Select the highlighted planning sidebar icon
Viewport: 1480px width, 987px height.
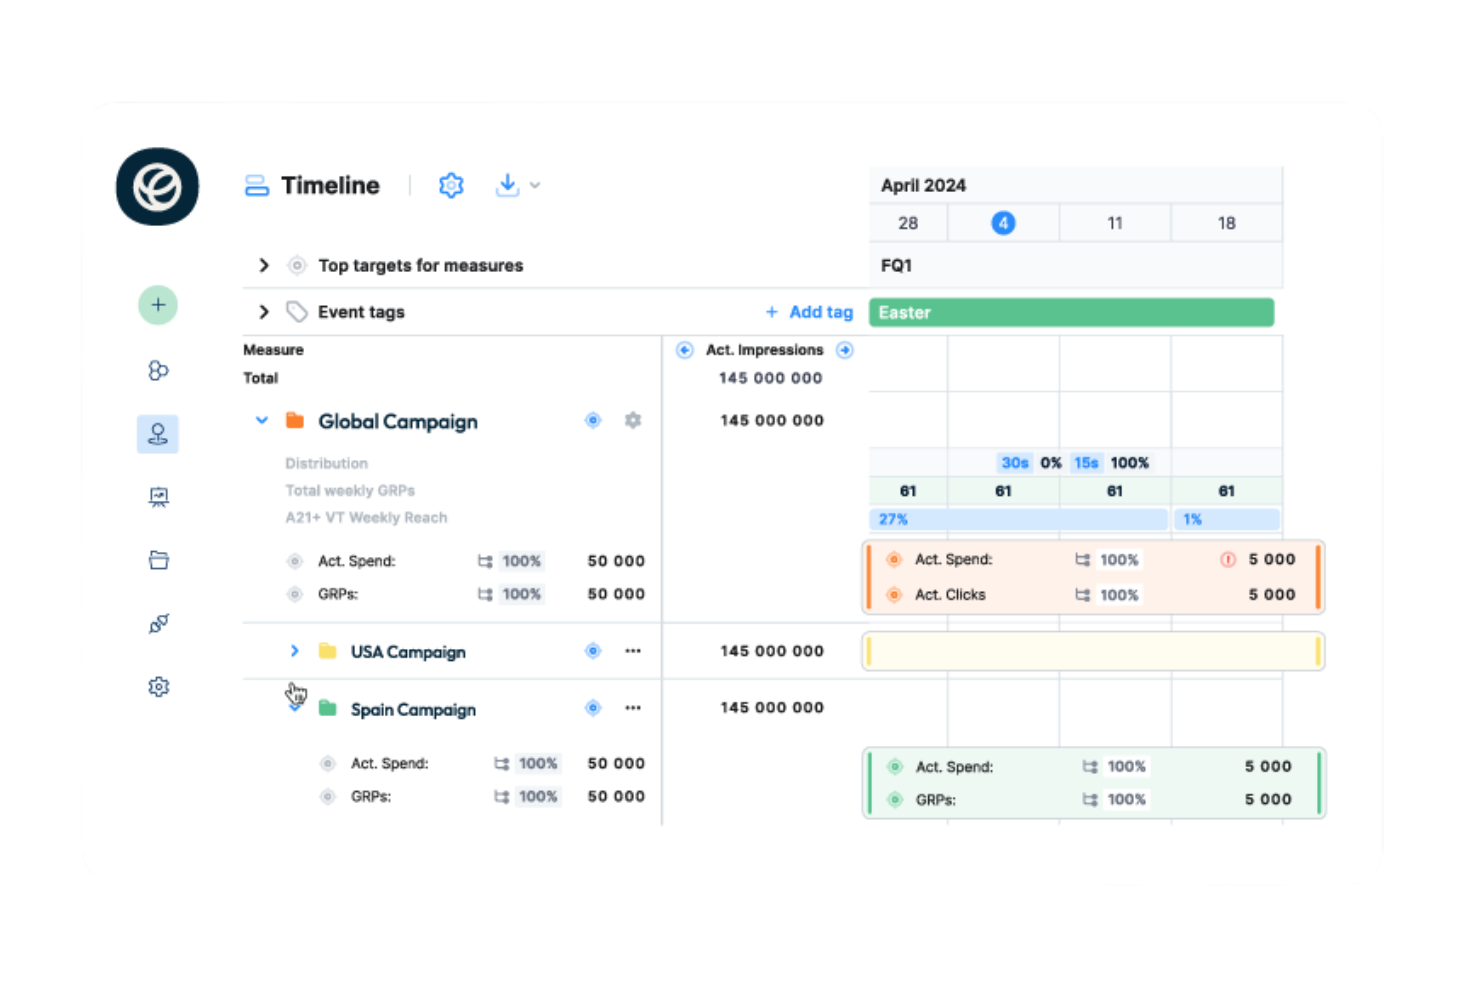coord(158,434)
